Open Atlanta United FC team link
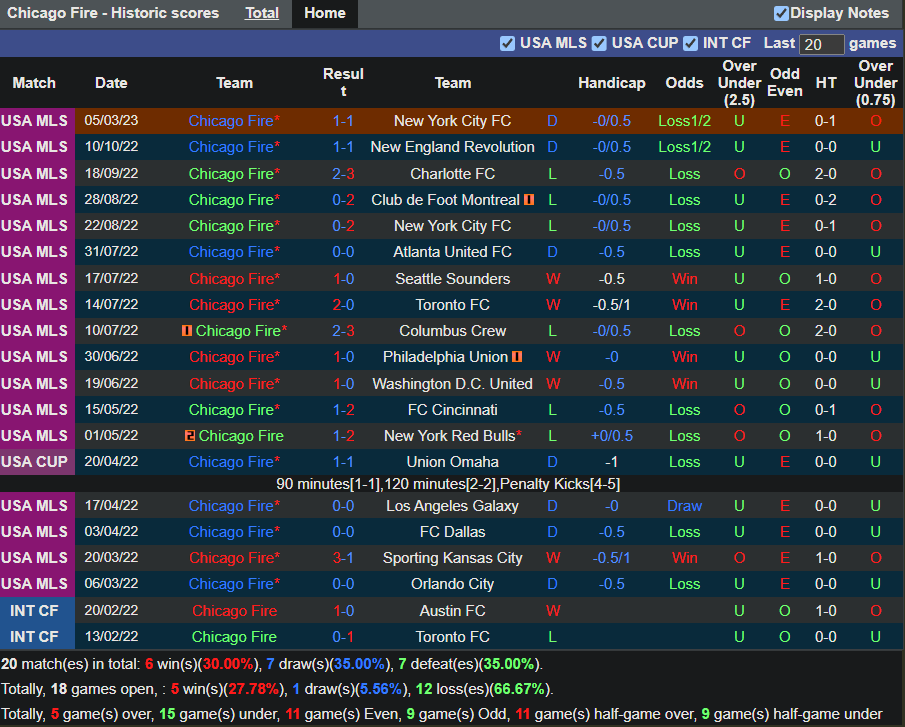Screen dimensions: 905x727 tap(452, 252)
